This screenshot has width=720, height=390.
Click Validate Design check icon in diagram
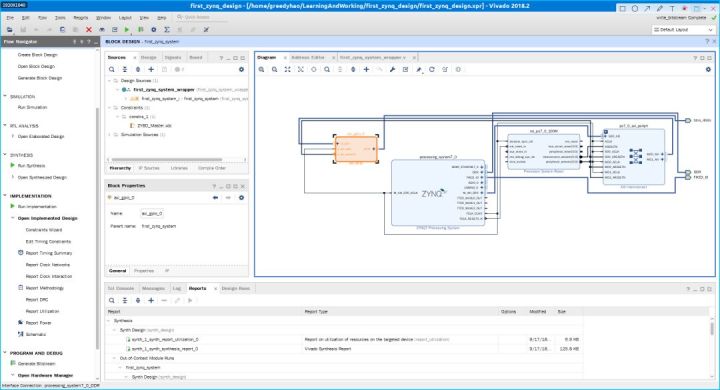coord(405,69)
